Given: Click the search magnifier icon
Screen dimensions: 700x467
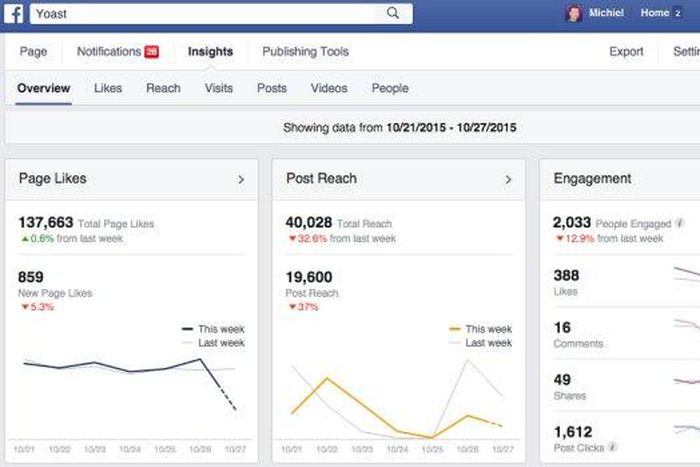Looking at the screenshot, I should [393, 13].
